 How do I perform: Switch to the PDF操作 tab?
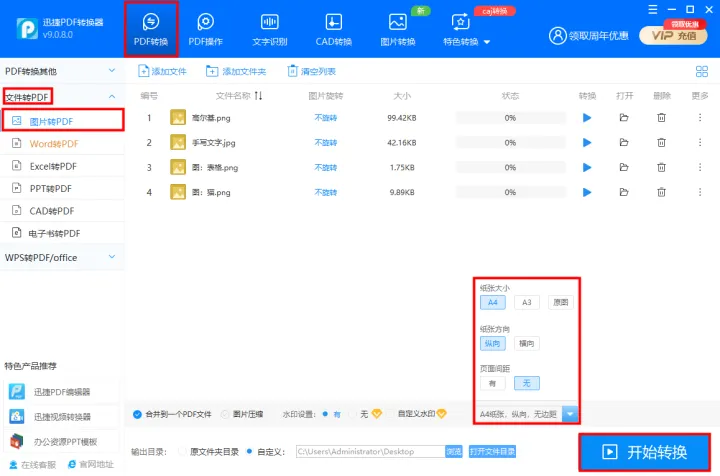(x=205, y=29)
